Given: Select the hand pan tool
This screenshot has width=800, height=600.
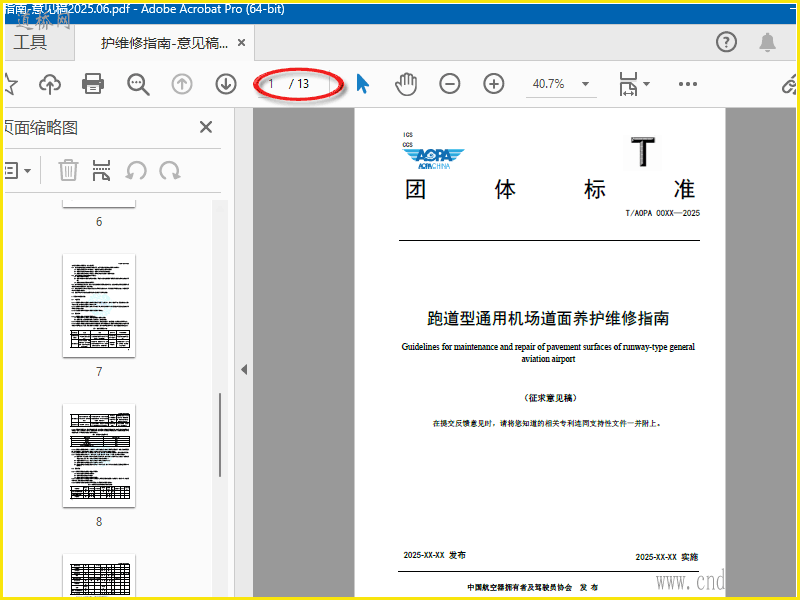Looking at the screenshot, I should click(406, 84).
